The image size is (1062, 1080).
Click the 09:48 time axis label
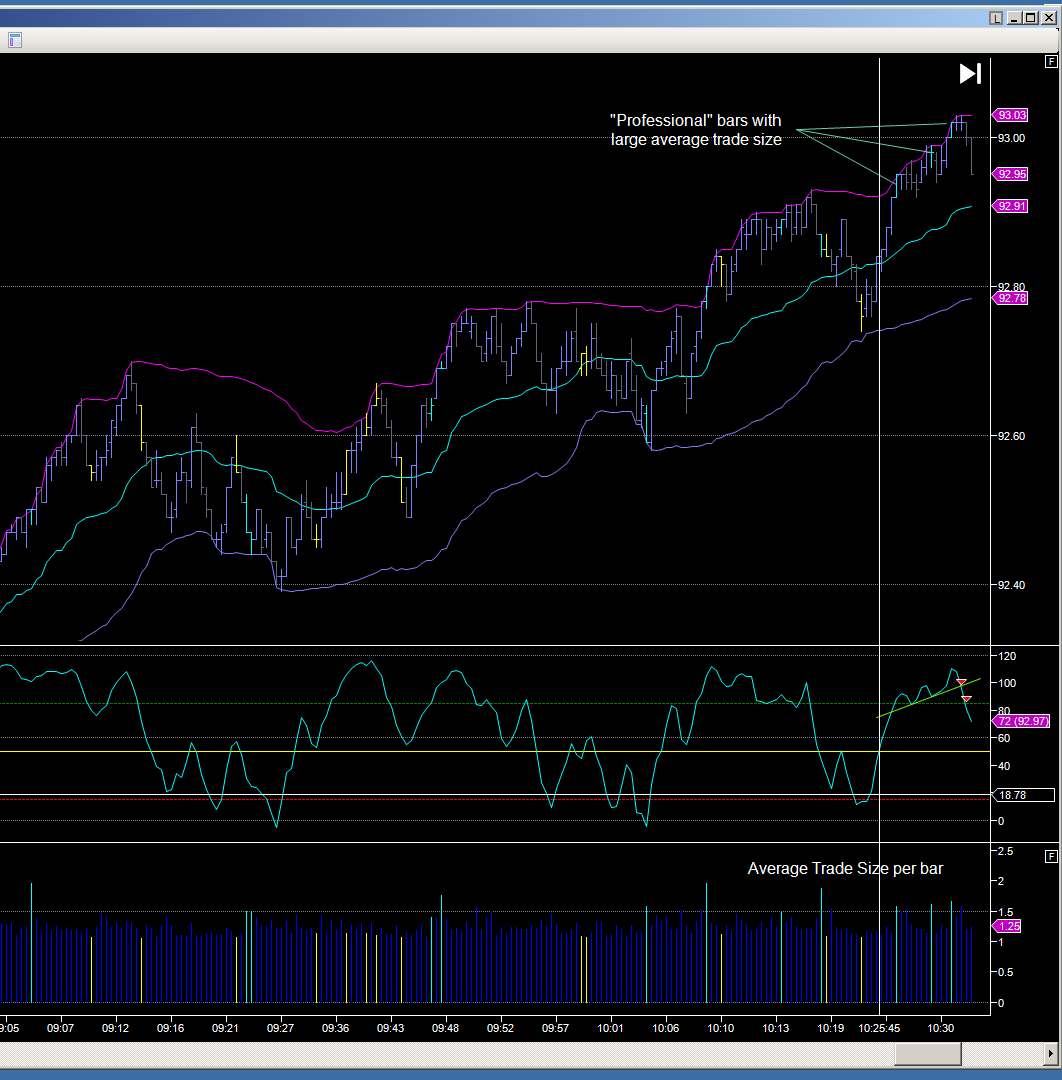tap(446, 1028)
